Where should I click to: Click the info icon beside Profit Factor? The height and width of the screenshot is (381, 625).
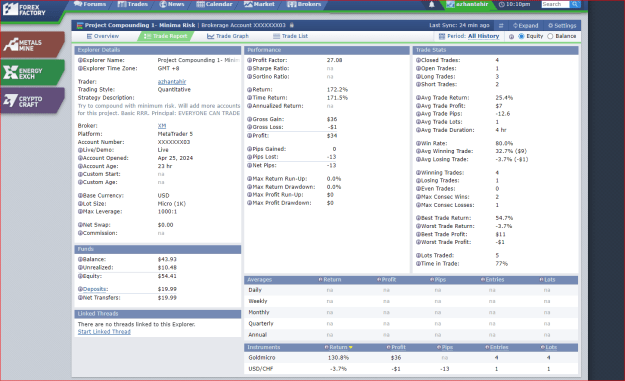249,60
